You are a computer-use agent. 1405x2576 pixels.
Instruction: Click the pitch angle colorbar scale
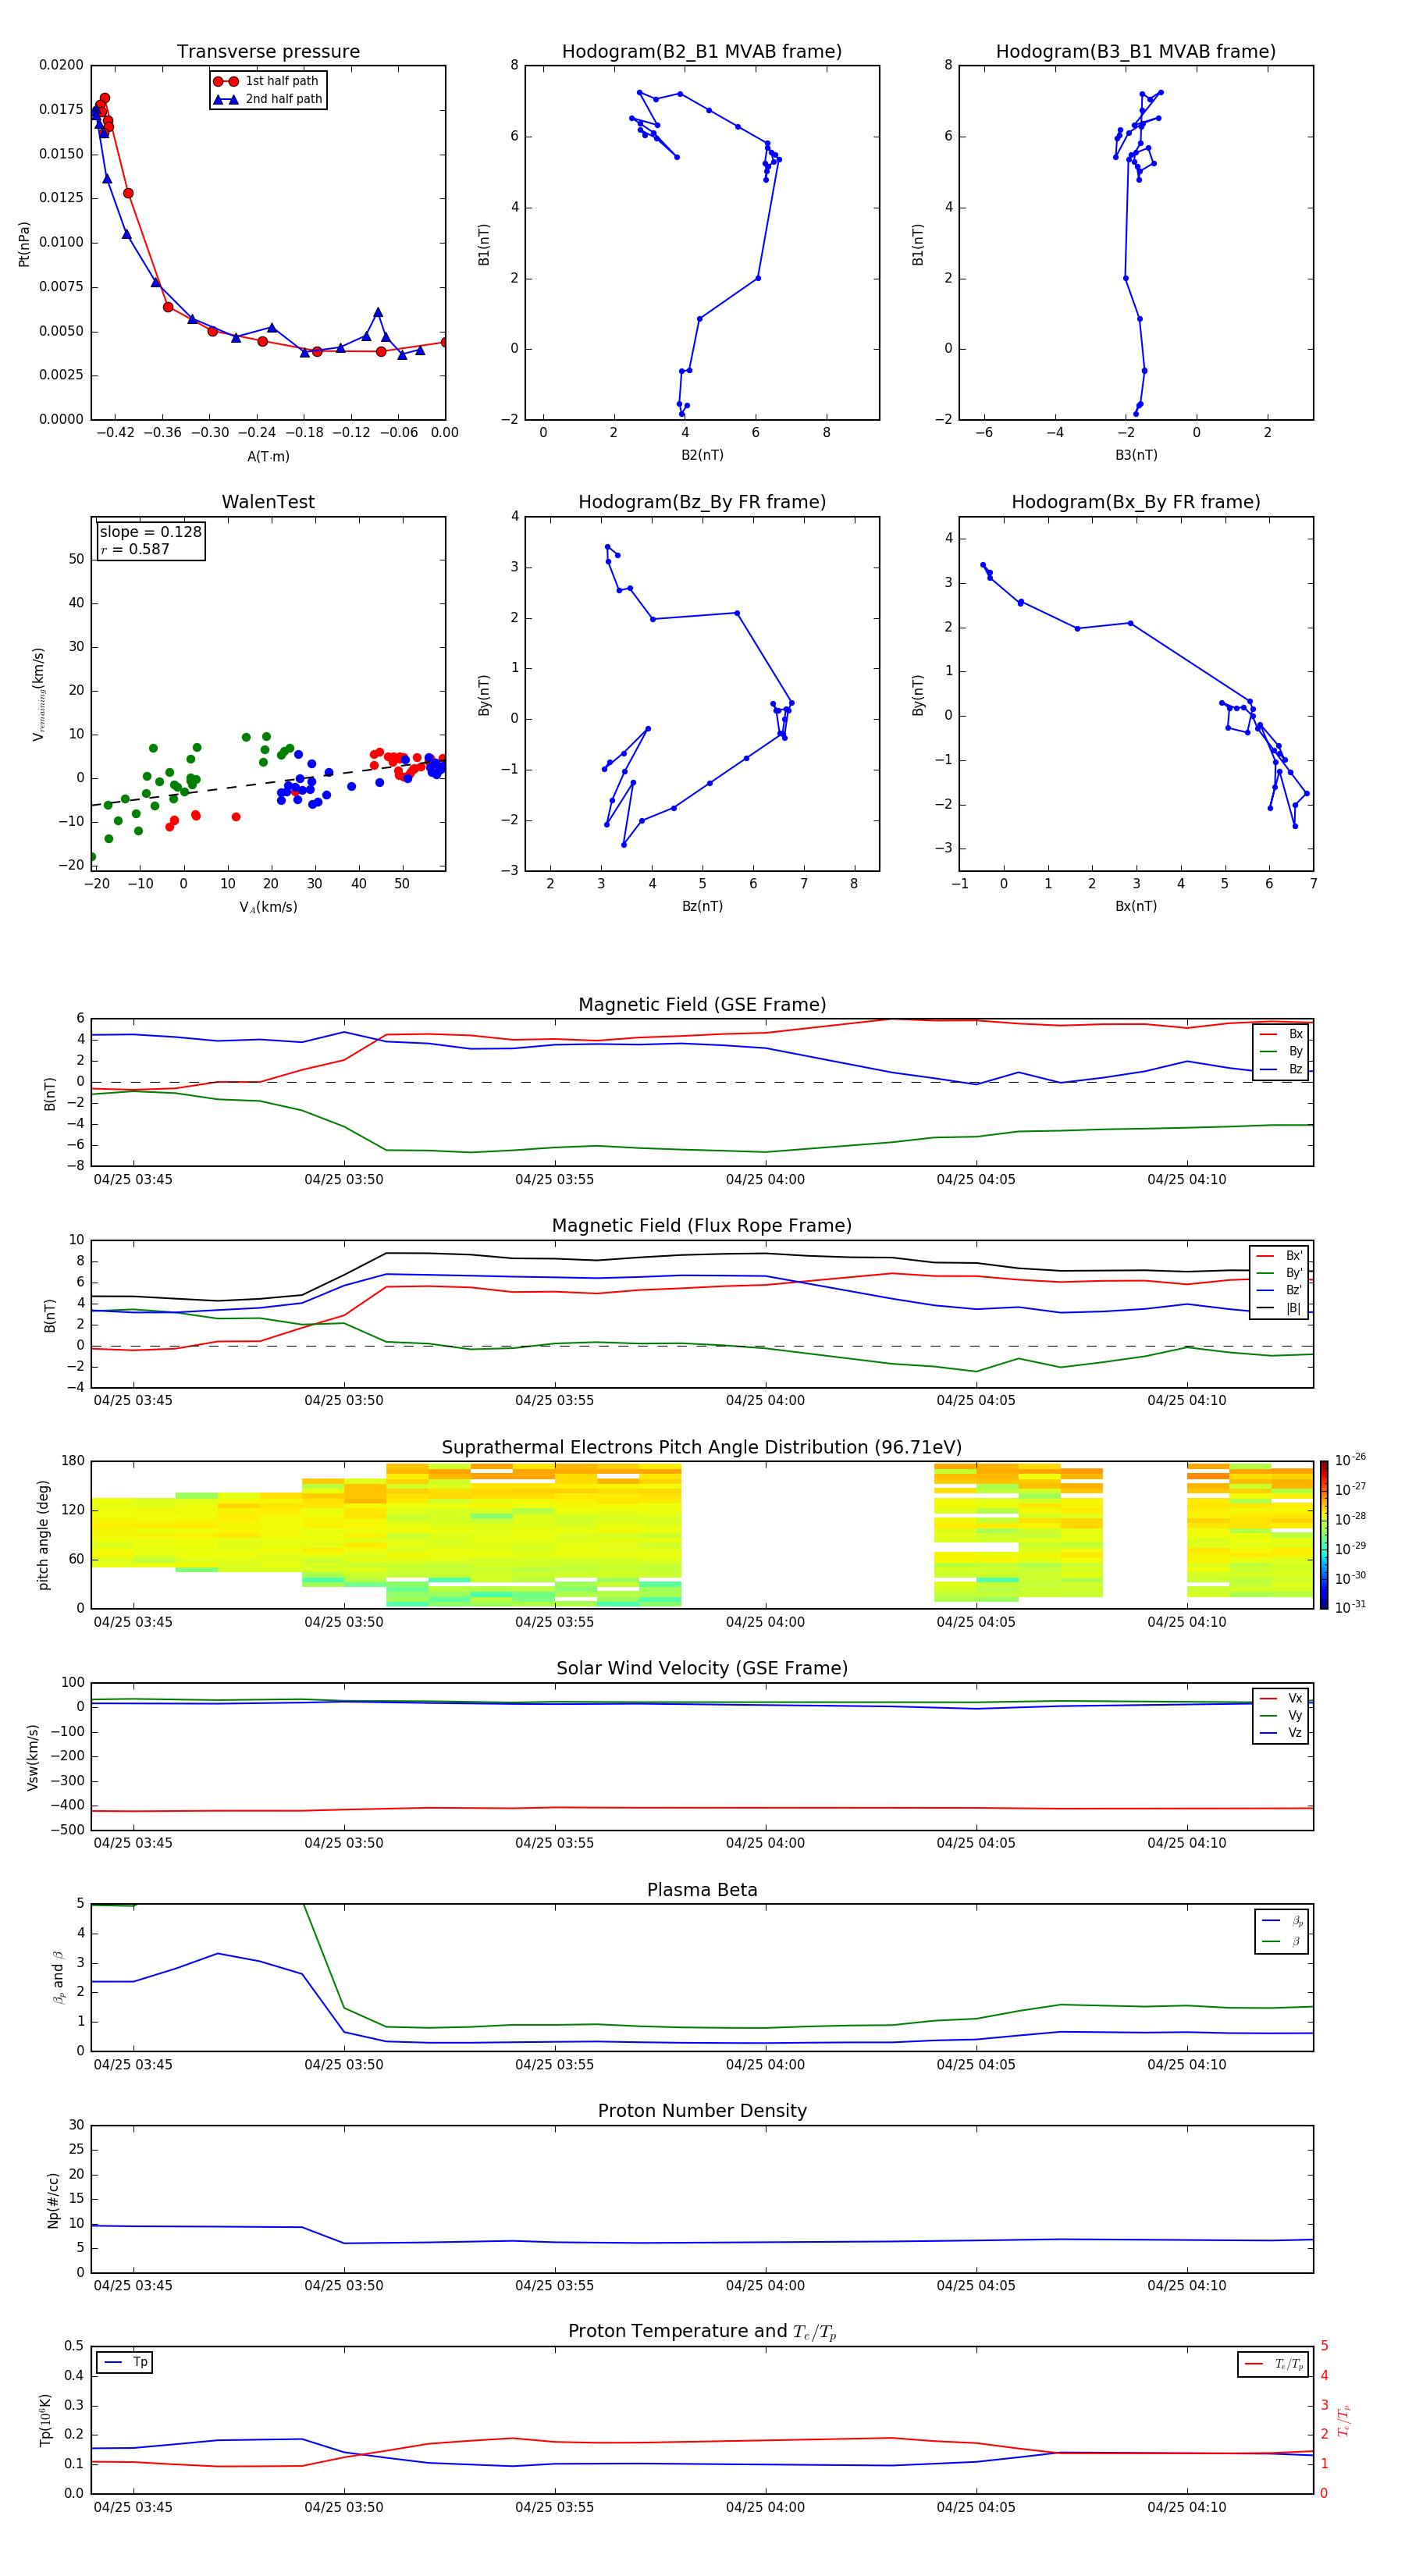1324,1534
